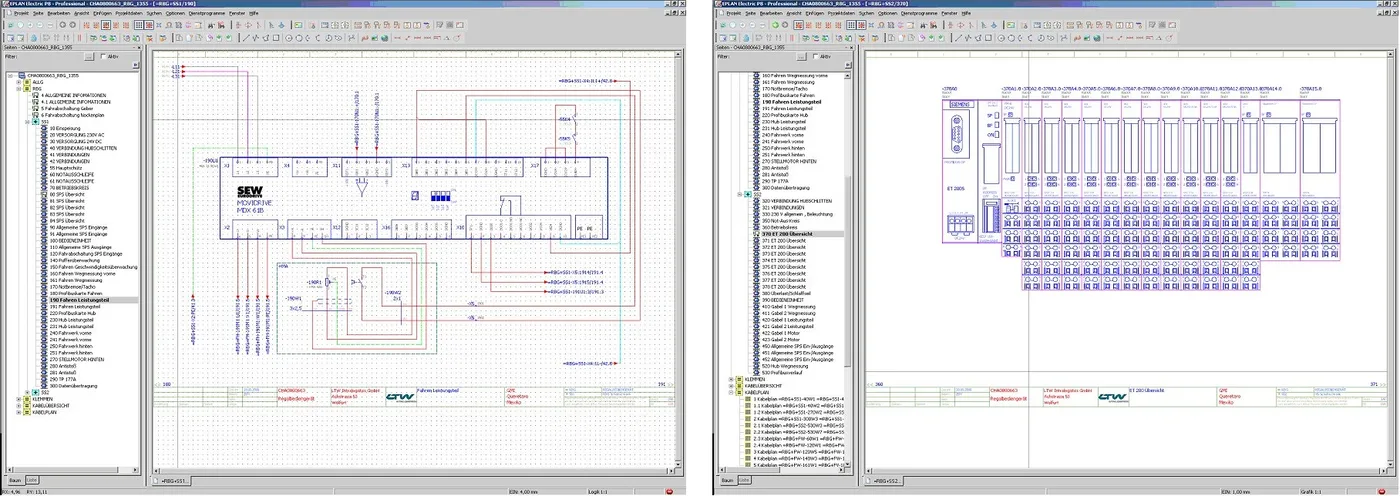This screenshot has width=1400, height=496.
Task: Open the Optionen menu in the right window
Action: pyautogui.click(x=889, y=13)
